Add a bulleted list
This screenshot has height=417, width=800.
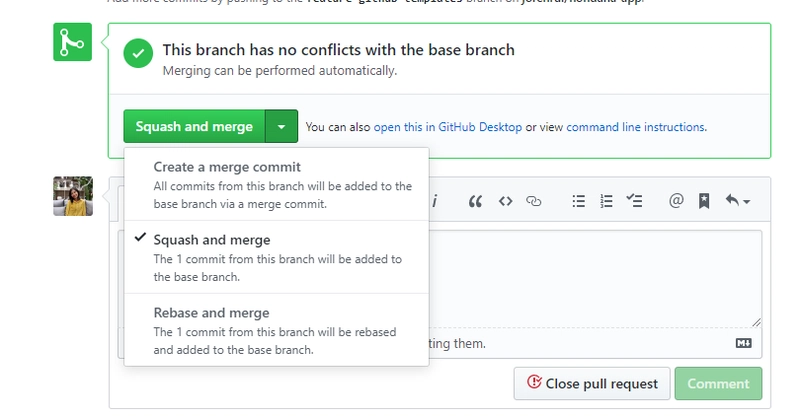[578, 201]
